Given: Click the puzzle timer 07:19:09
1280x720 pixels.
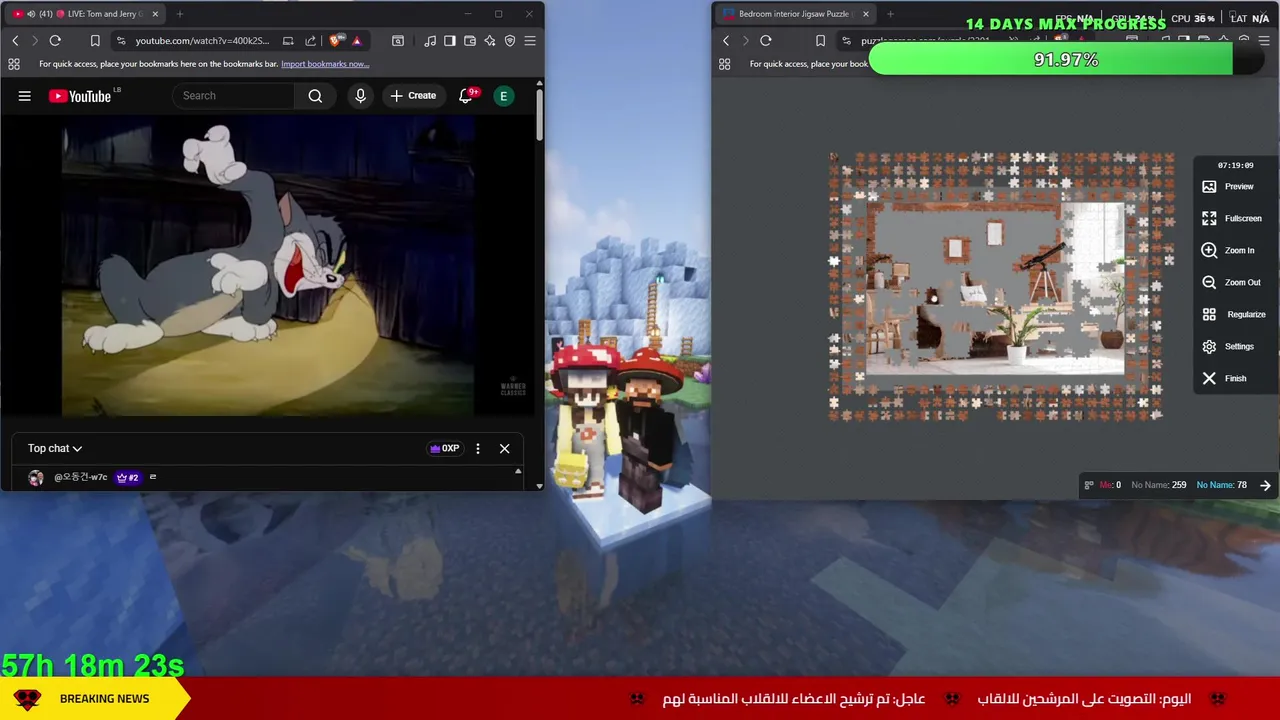Looking at the screenshot, I should (x=1235, y=166).
